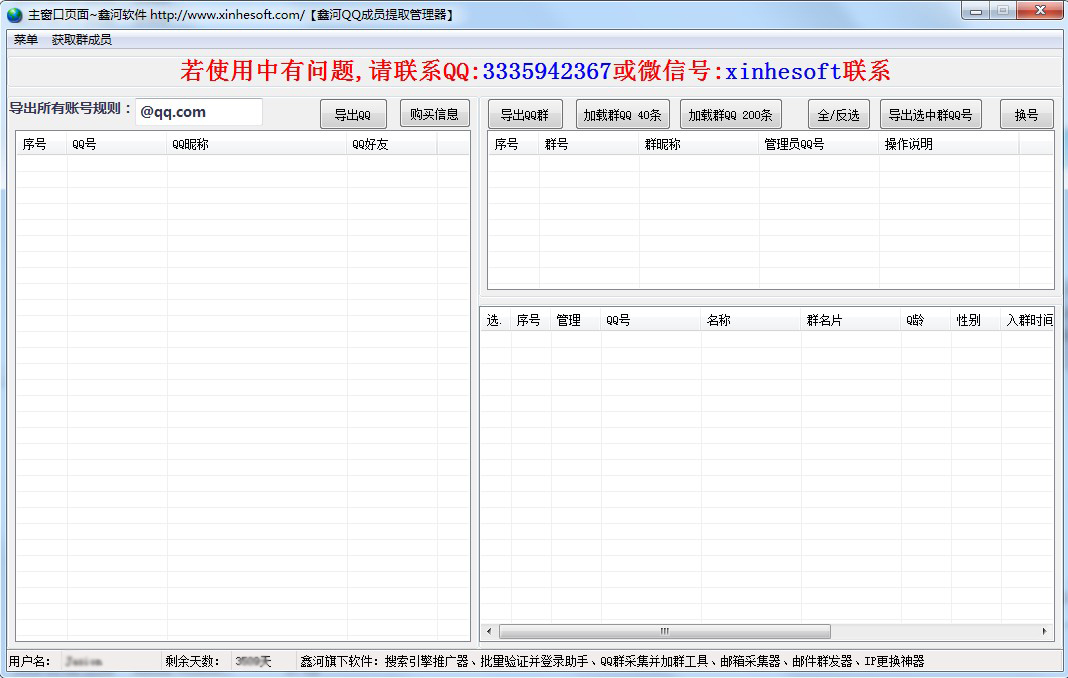Click the 操作说明 column header
The image size is (1068, 678).
point(949,144)
